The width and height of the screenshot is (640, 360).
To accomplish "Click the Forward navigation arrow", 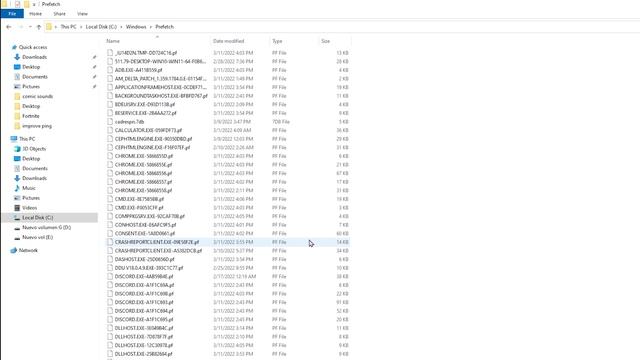I will tap(21, 27).
